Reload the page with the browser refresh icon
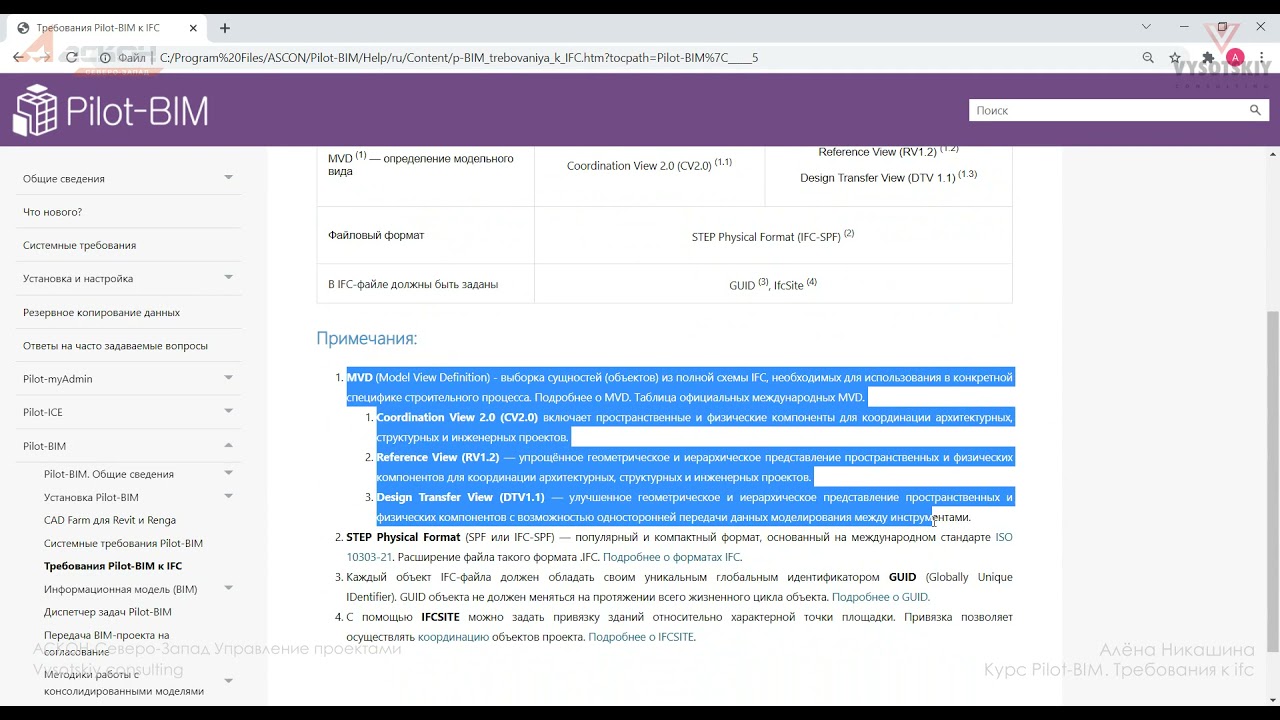This screenshot has width=1280, height=720. point(72,57)
